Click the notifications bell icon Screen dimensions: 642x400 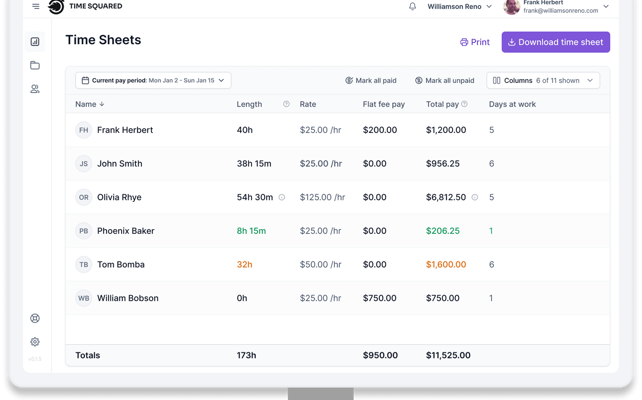tap(412, 6)
